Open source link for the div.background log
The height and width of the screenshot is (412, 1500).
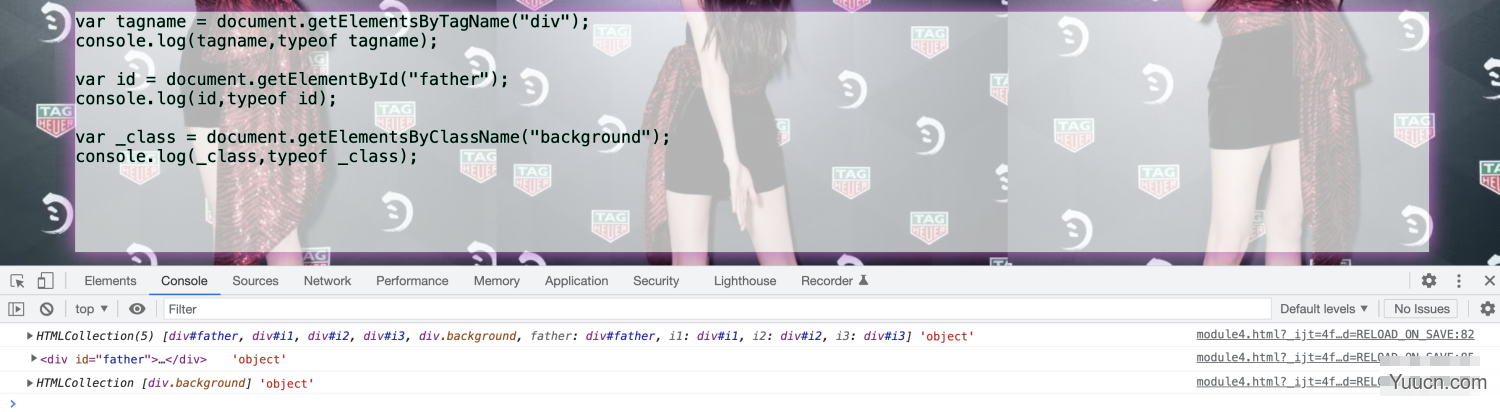[1335, 382]
